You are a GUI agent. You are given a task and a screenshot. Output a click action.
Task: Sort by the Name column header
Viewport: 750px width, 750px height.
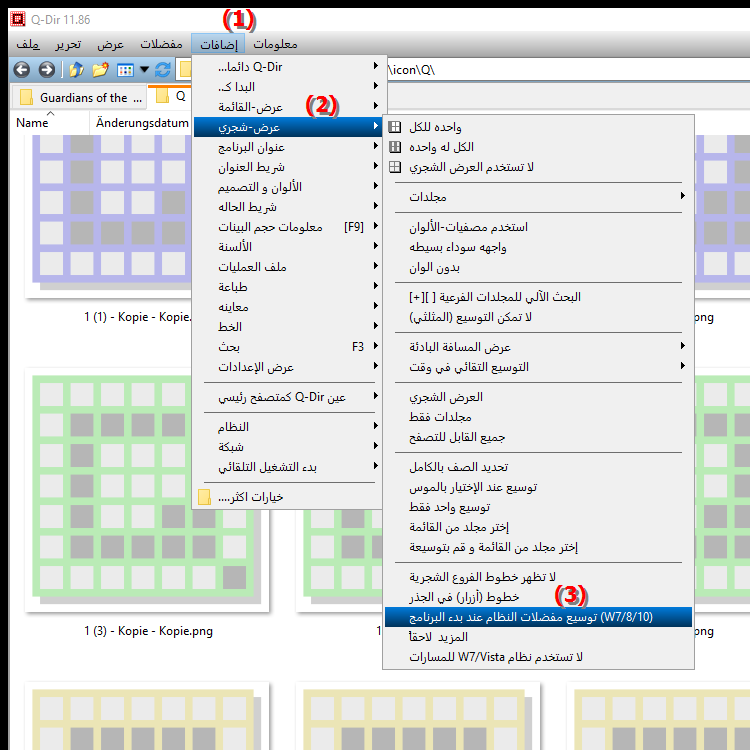pos(50,122)
